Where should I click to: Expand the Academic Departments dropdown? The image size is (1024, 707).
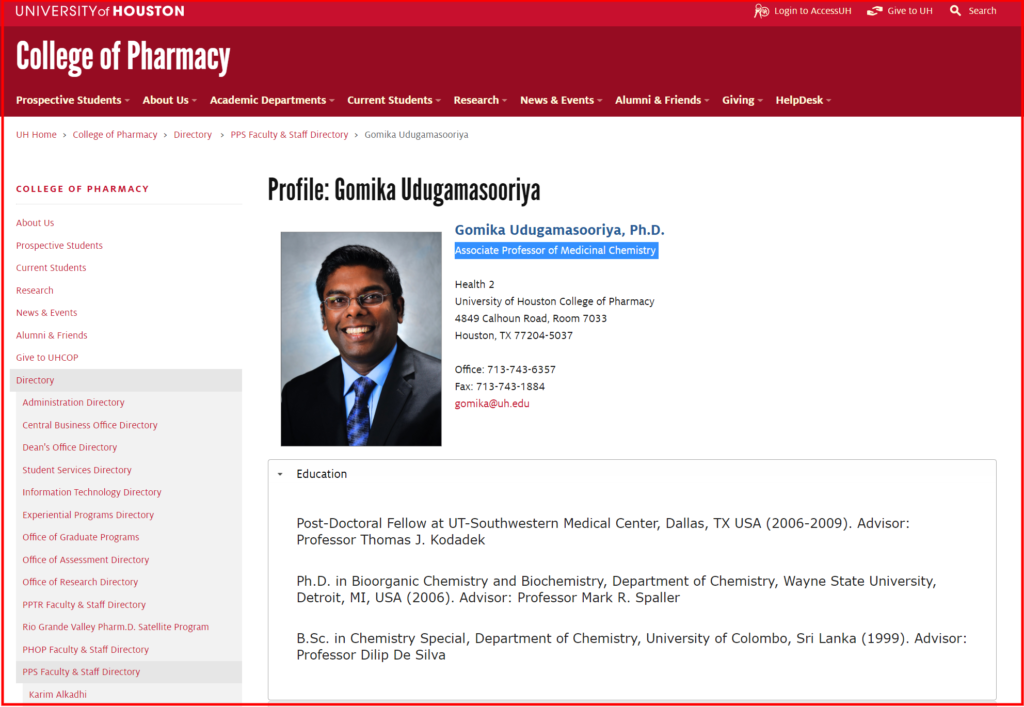pyautogui.click(x=272, y=100)
